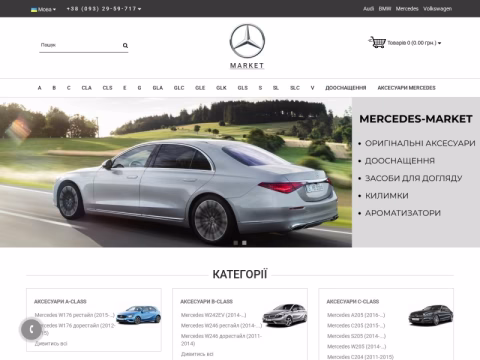Open the Мова language dropdown
Image resolution: width=480 pixels, height=360 pixels.
43,9
